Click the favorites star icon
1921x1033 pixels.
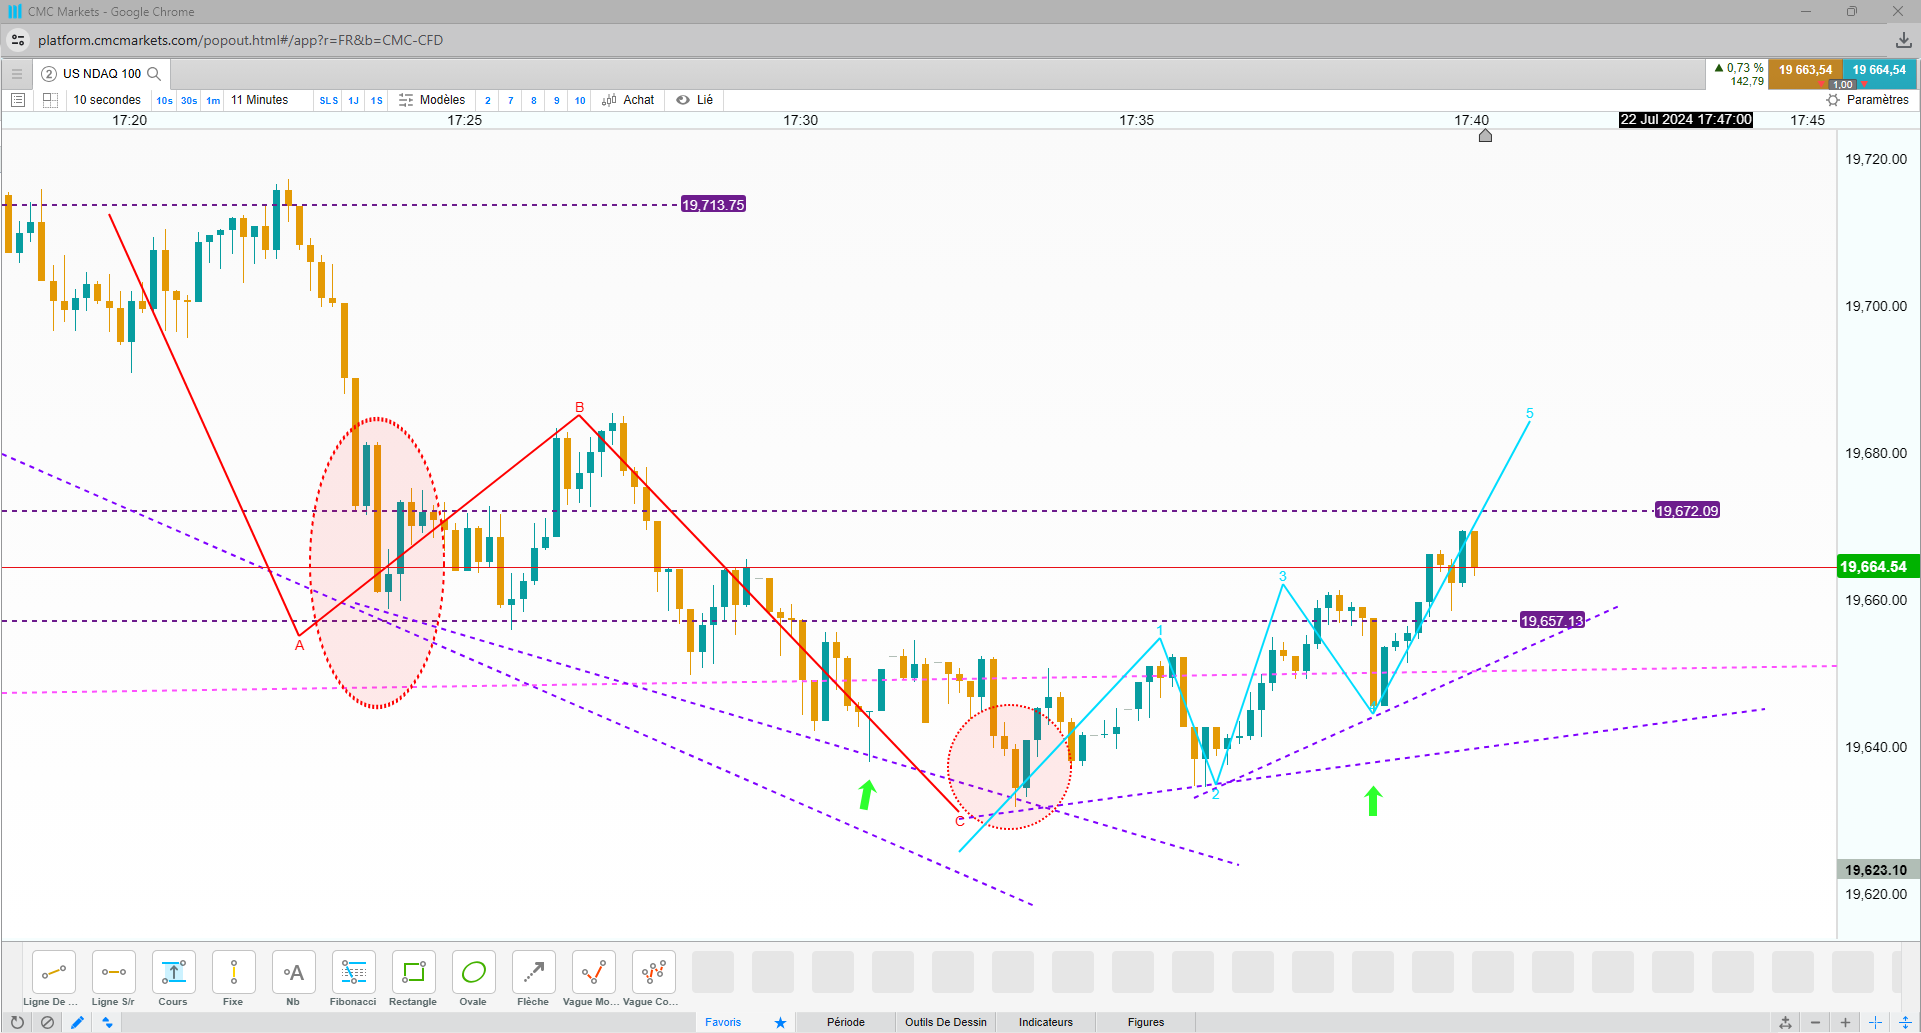(780, 1022)
